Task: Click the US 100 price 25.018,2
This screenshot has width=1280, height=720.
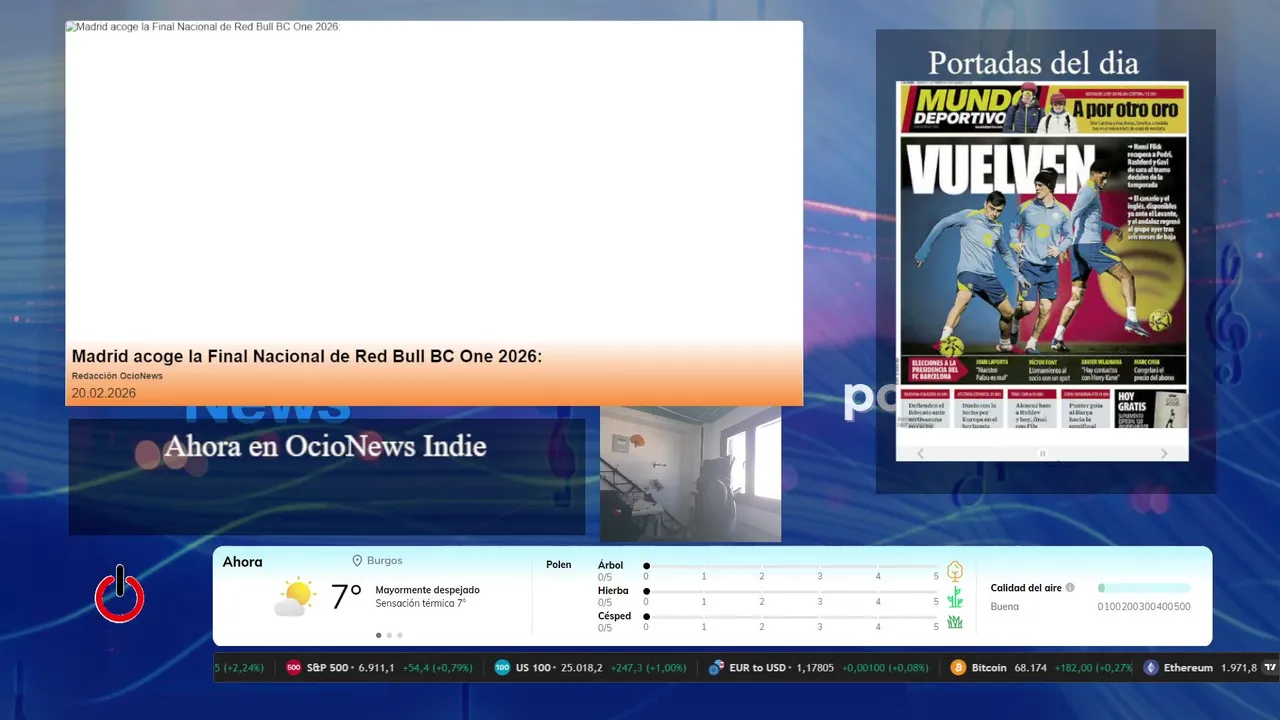Action: tap(582, 668)
